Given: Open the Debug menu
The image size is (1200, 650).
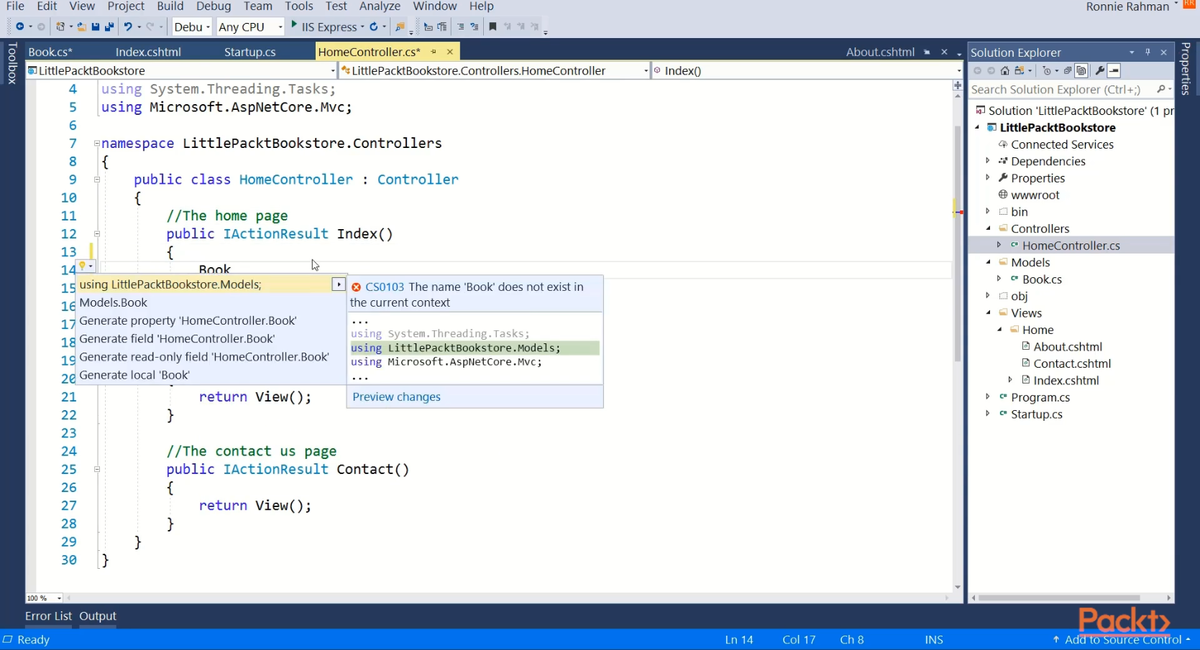Looking at the screenshot, I should pyautogui.click(x=213, y=6).
